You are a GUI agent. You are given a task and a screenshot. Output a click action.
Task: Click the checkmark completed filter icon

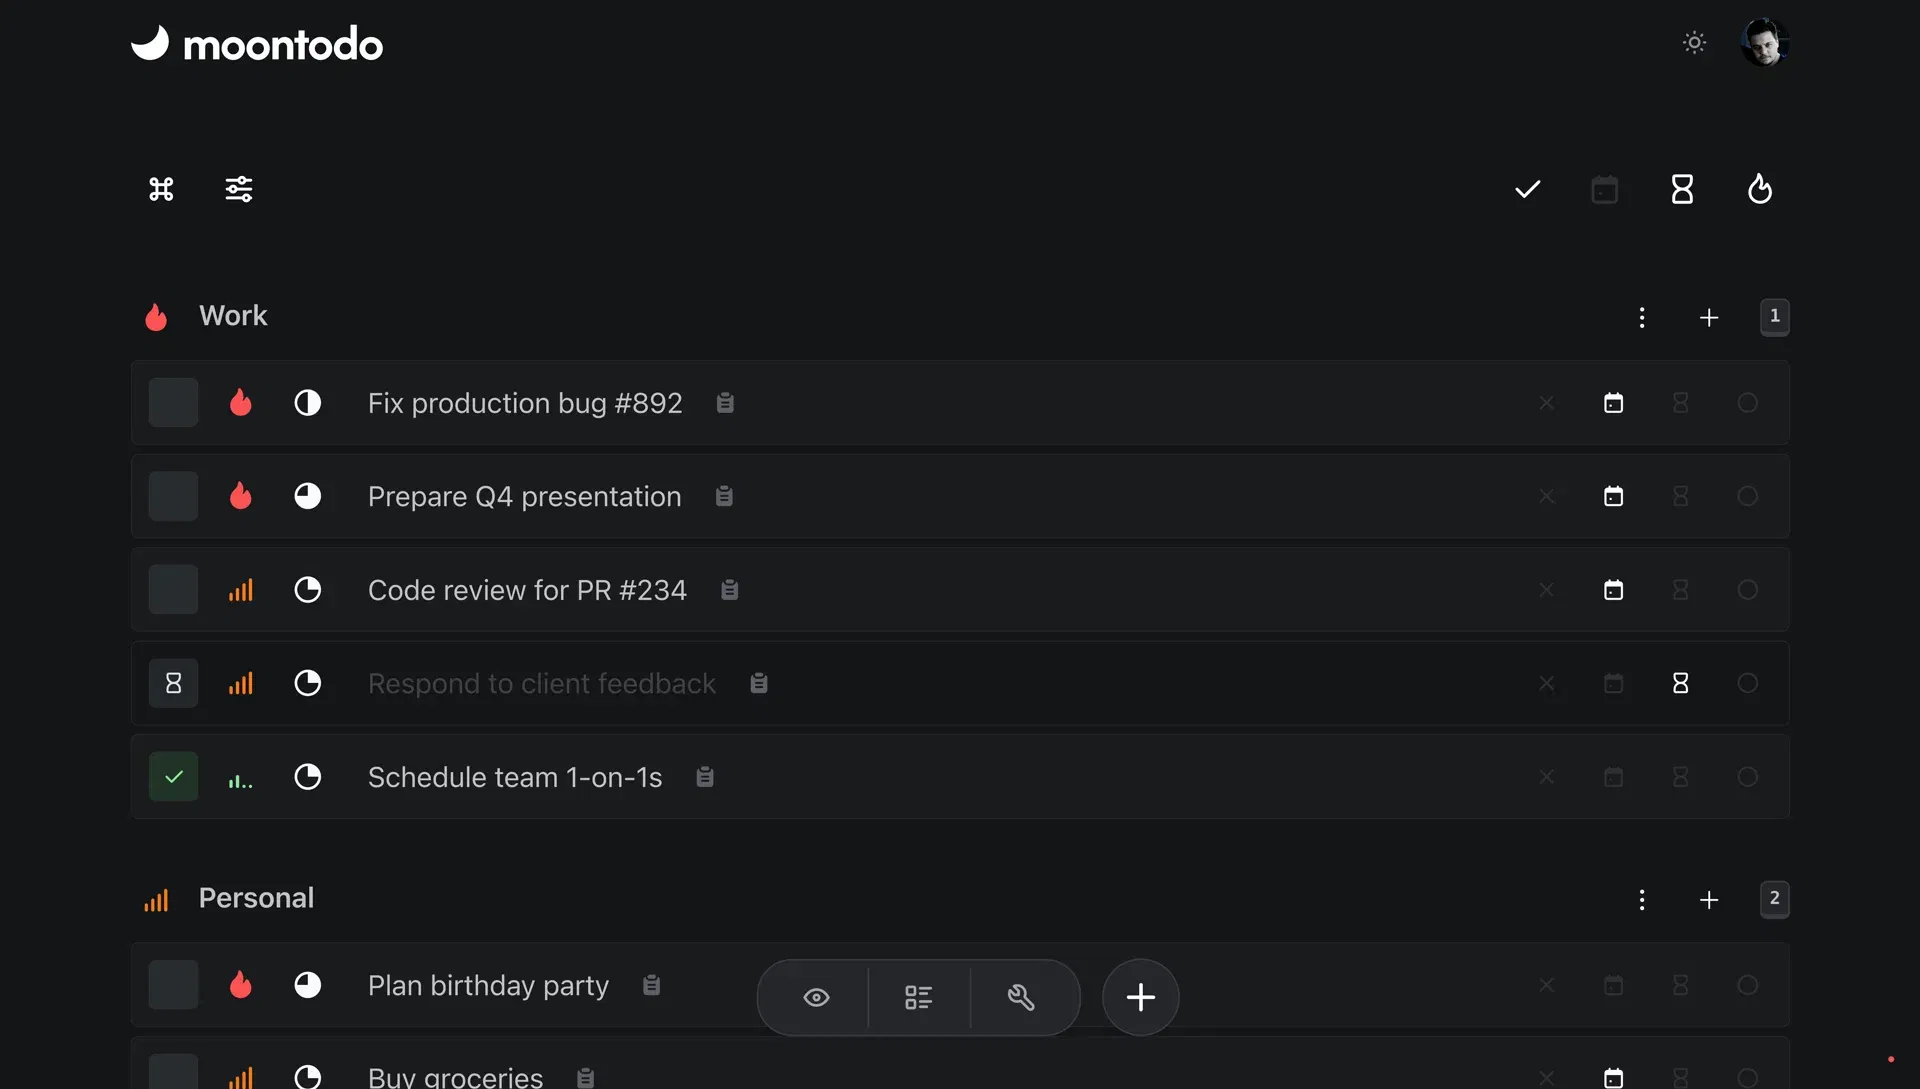point(1527,189)
